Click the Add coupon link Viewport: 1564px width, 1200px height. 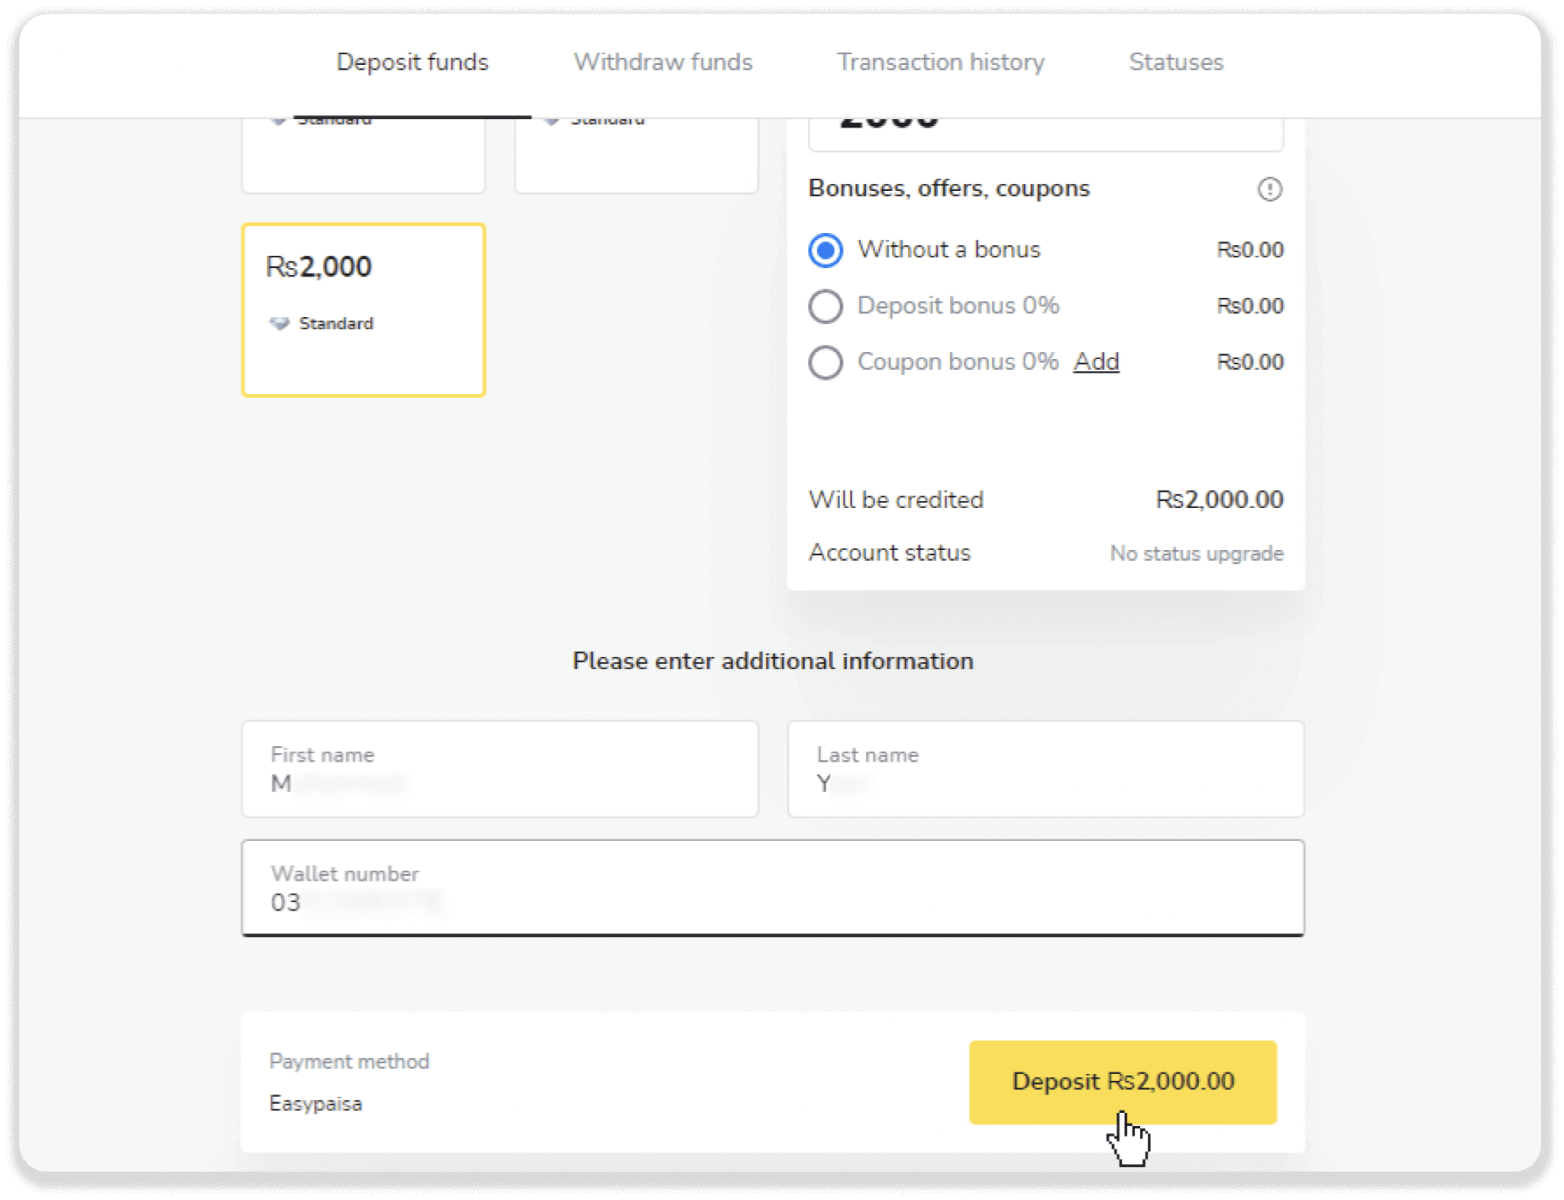point(1096,362)
